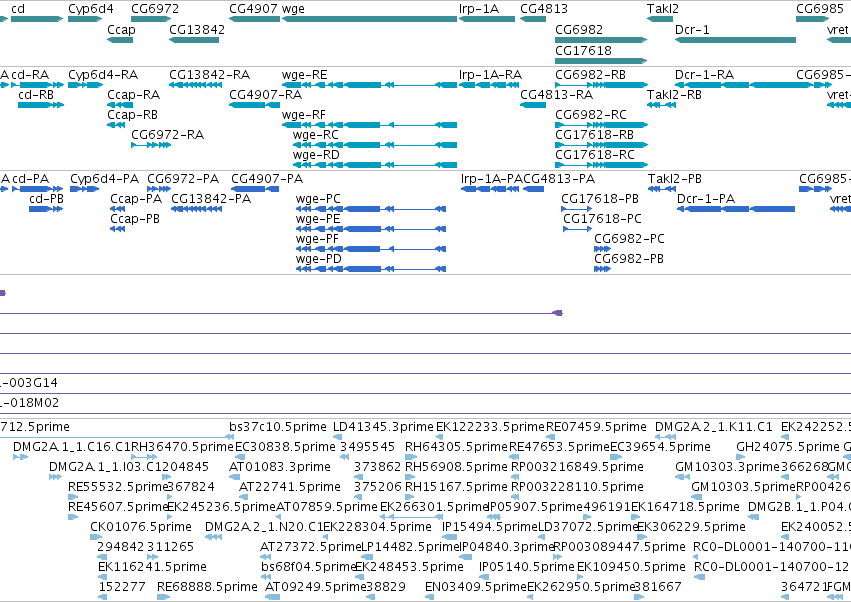The height and width of the screenshot is (602, 851).
Task: Select protein CG4907-PA
Action: [x=255, y=189]
